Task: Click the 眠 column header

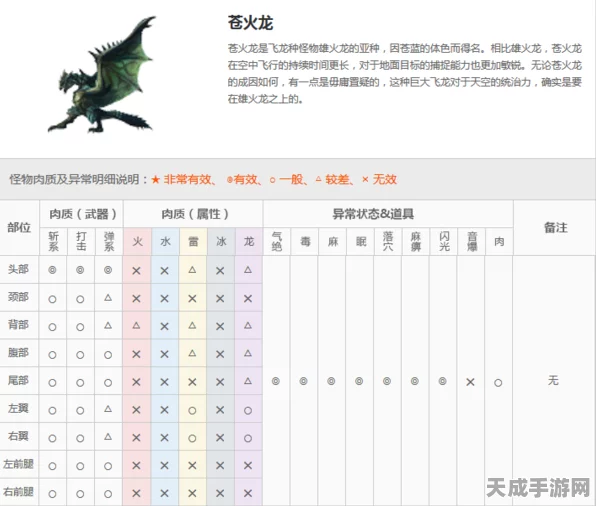Action: tap(361, 241)
